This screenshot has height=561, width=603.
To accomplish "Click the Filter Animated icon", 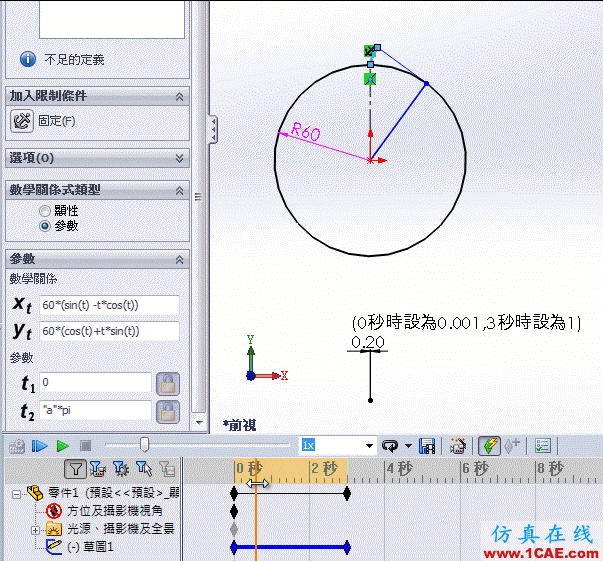I will pyautogui.click(x=98, y=469).
